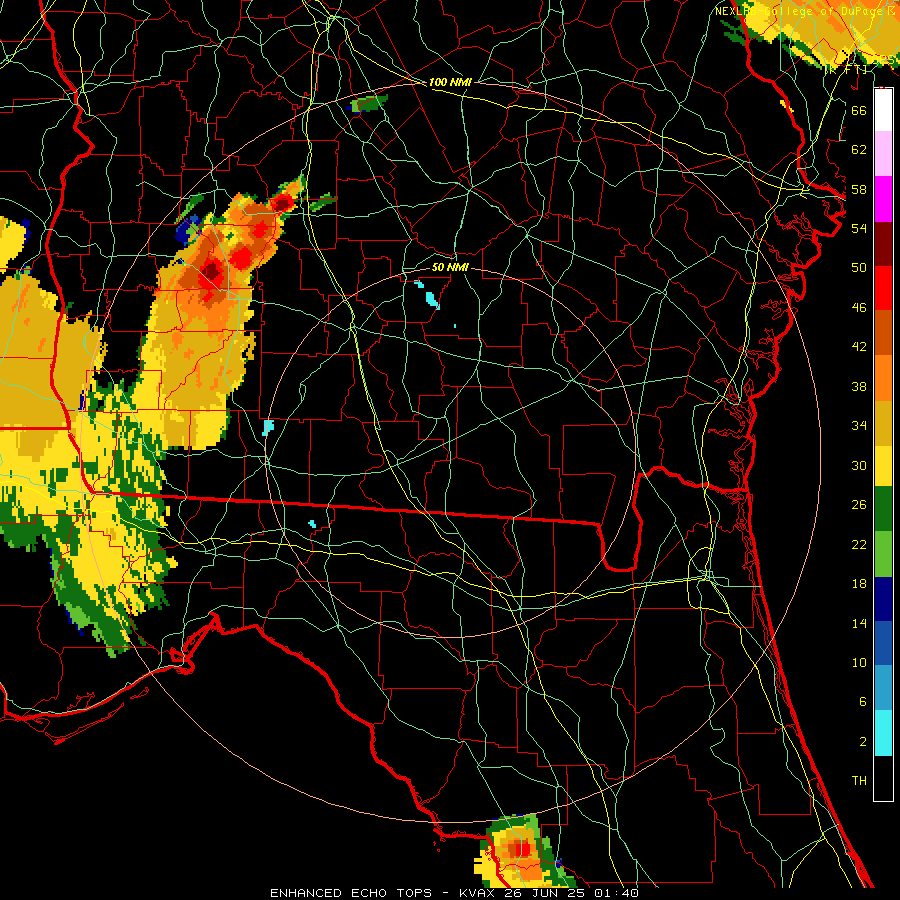Screen dimensions: 900x900
Task: Click the 42 legend value
Action: [x=859, y=346]
